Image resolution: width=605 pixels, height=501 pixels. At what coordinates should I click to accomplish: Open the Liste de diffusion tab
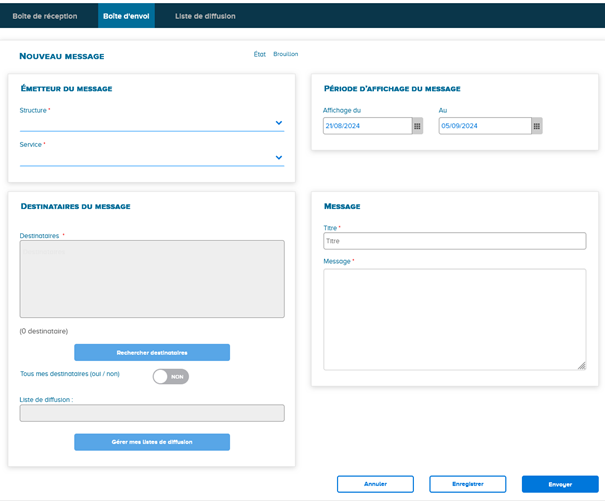pos(205,16)
